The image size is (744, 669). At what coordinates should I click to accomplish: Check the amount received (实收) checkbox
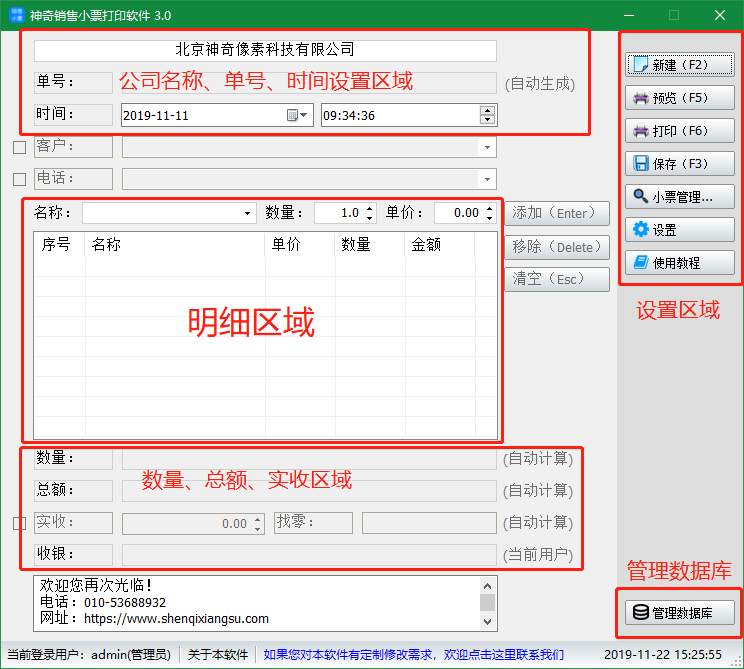click(x=19, y=523)
